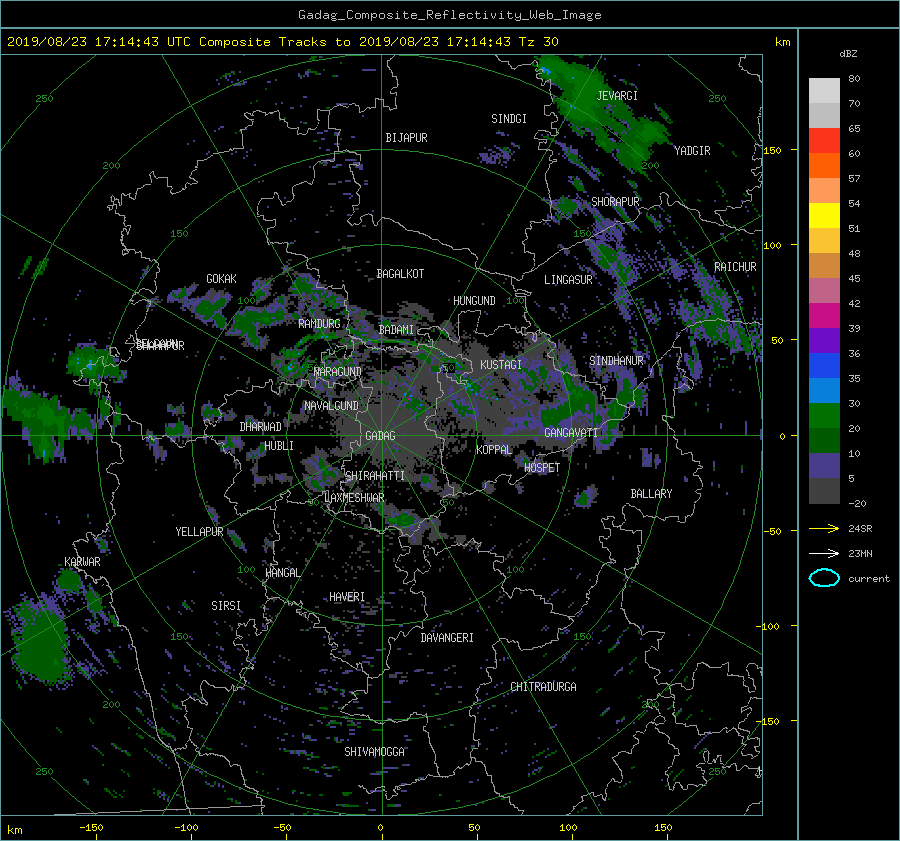
Task: Click the 100 tick on right km axis
Action: click(x=772, y=245)
